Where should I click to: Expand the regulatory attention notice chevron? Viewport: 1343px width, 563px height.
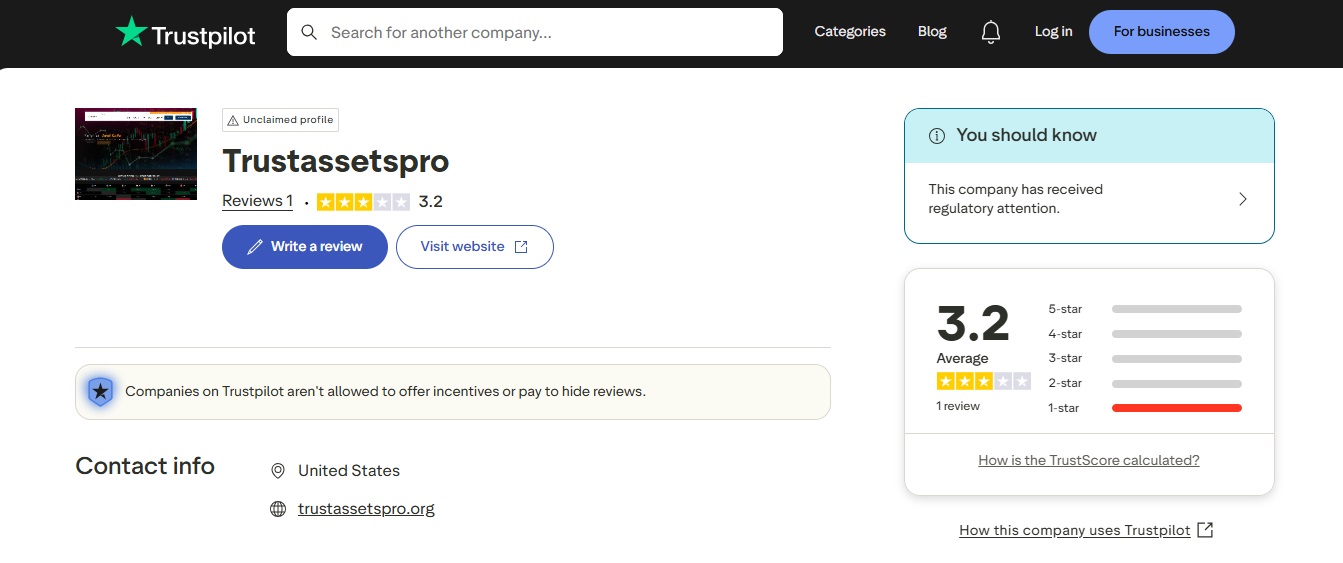[x=1243, y=199]
